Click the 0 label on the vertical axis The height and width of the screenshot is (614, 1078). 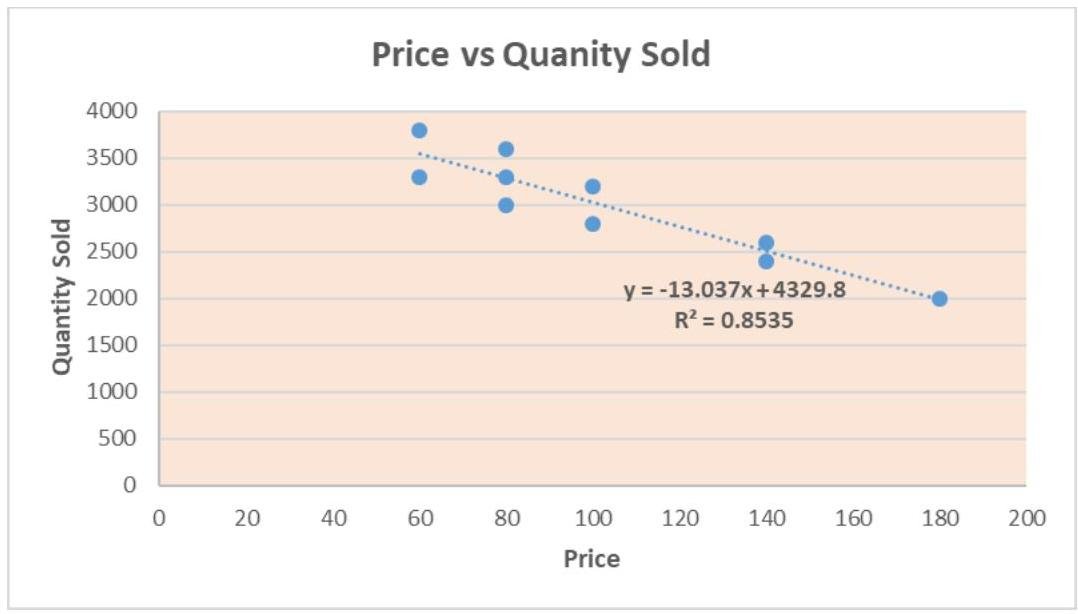129,485
